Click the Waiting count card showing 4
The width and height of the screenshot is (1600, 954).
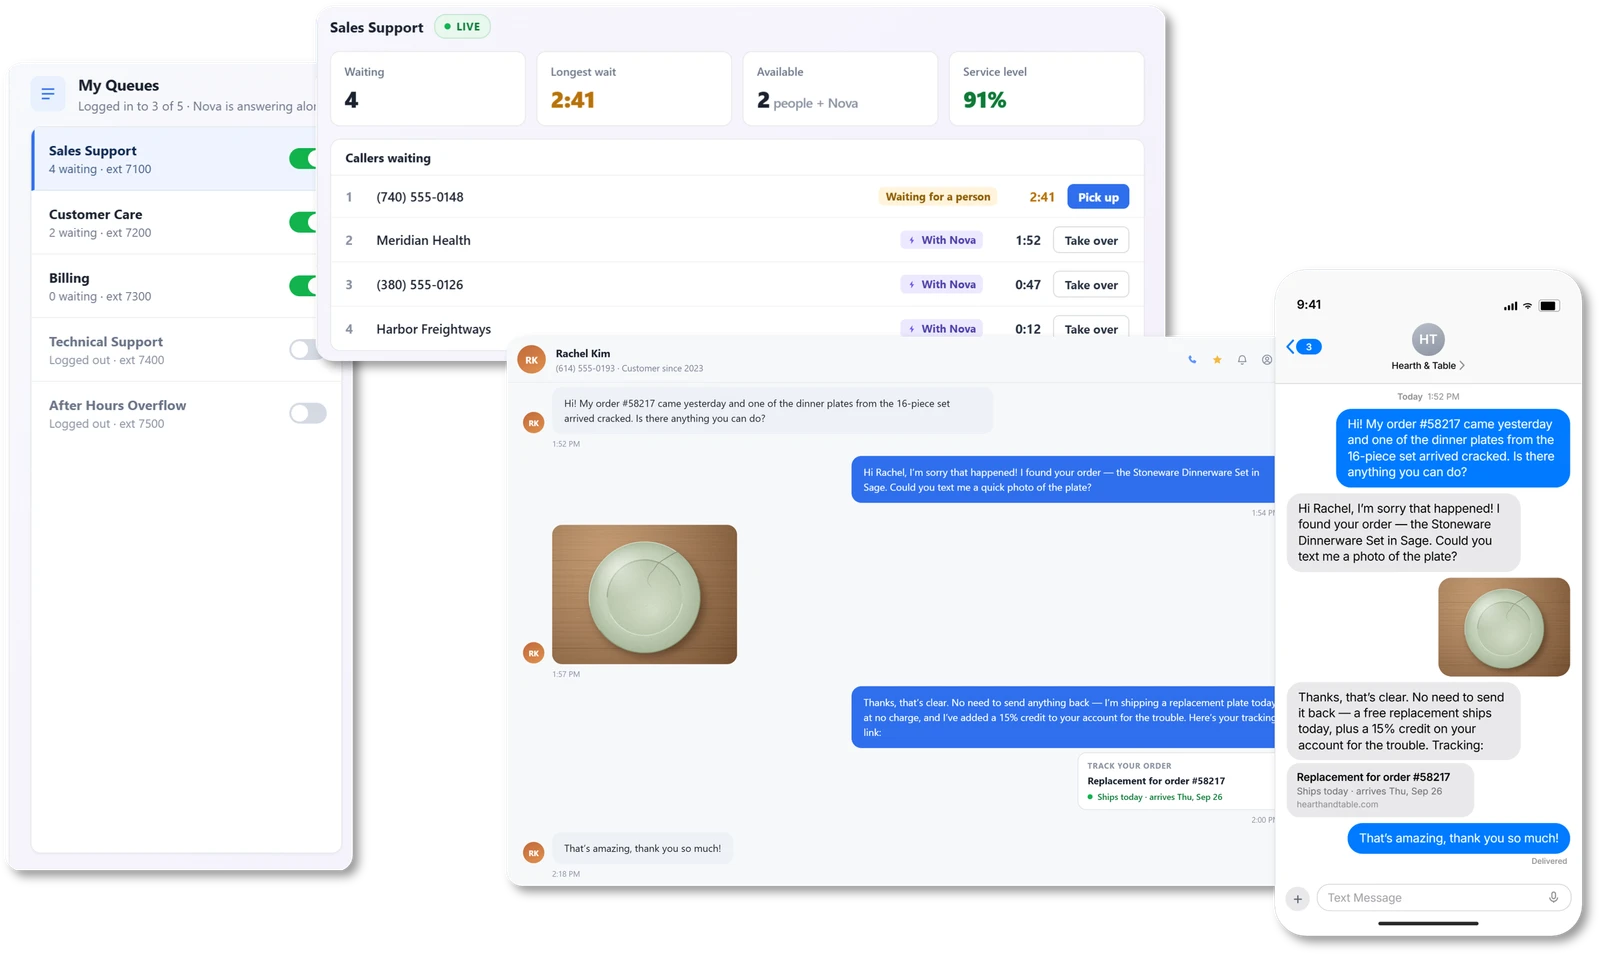pyautogui.click(x=428, y=89)
